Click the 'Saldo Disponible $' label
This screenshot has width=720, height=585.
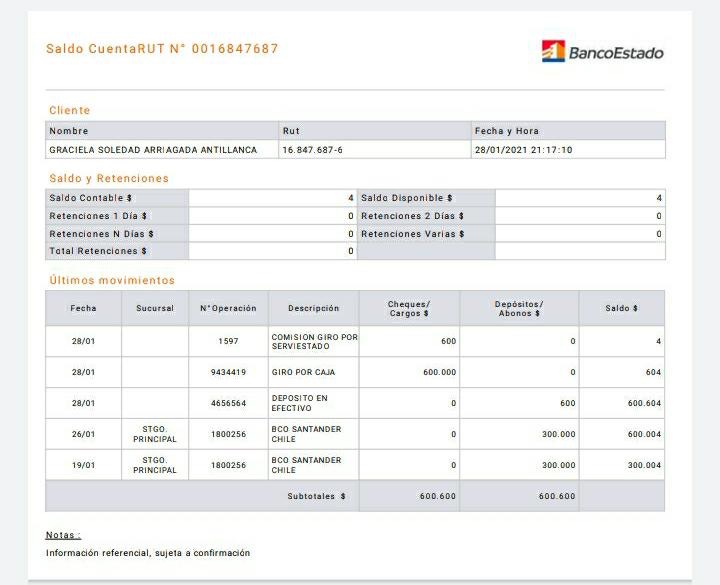[406, 198]
